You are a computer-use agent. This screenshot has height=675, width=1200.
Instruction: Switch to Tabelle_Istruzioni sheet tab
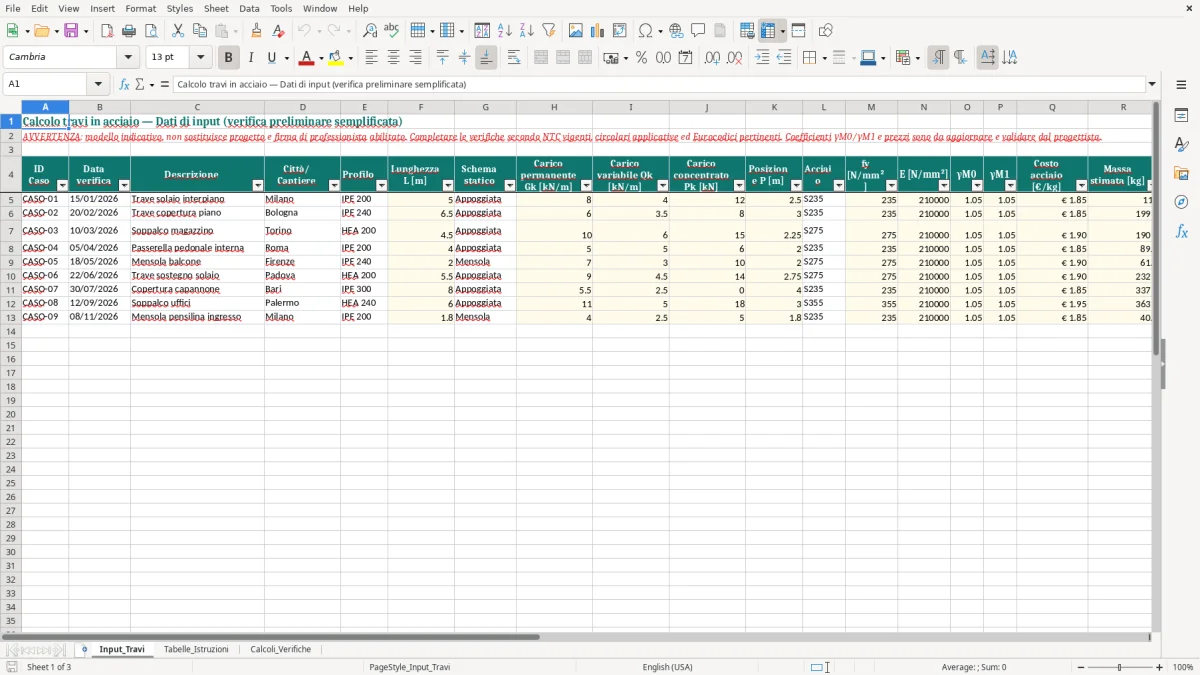coord(196,649)
